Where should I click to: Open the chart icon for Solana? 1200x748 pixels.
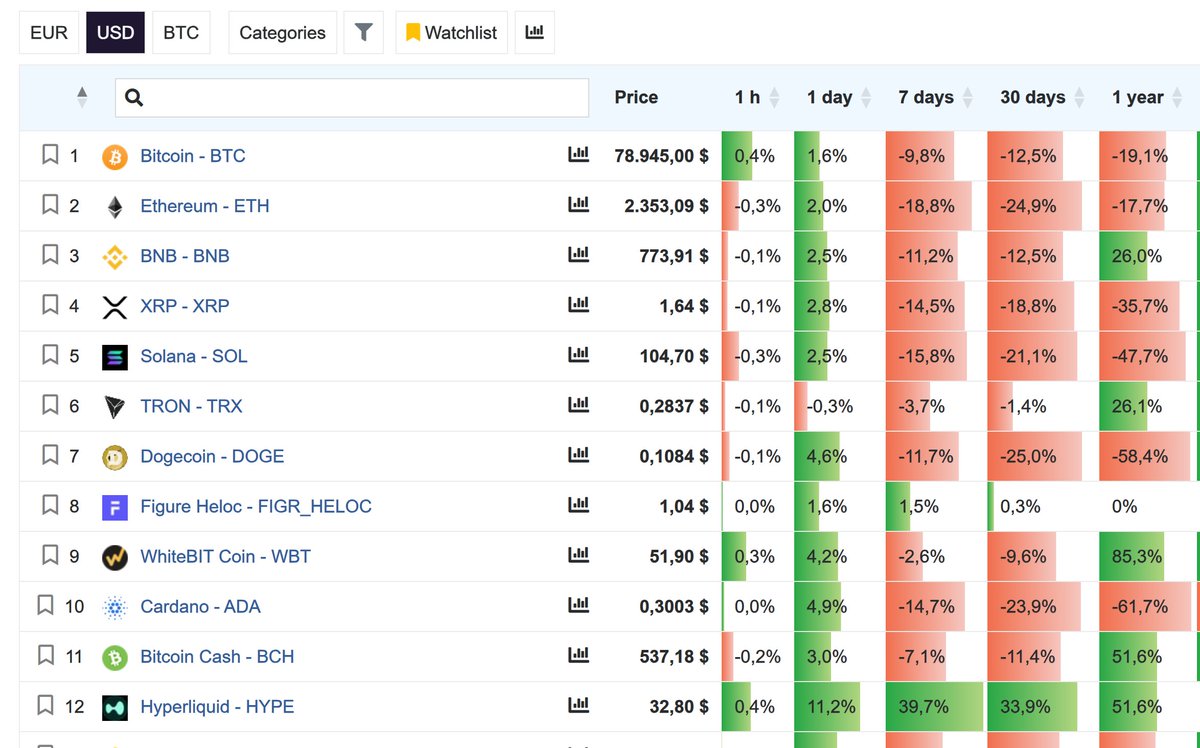click(x=578, y=355)
